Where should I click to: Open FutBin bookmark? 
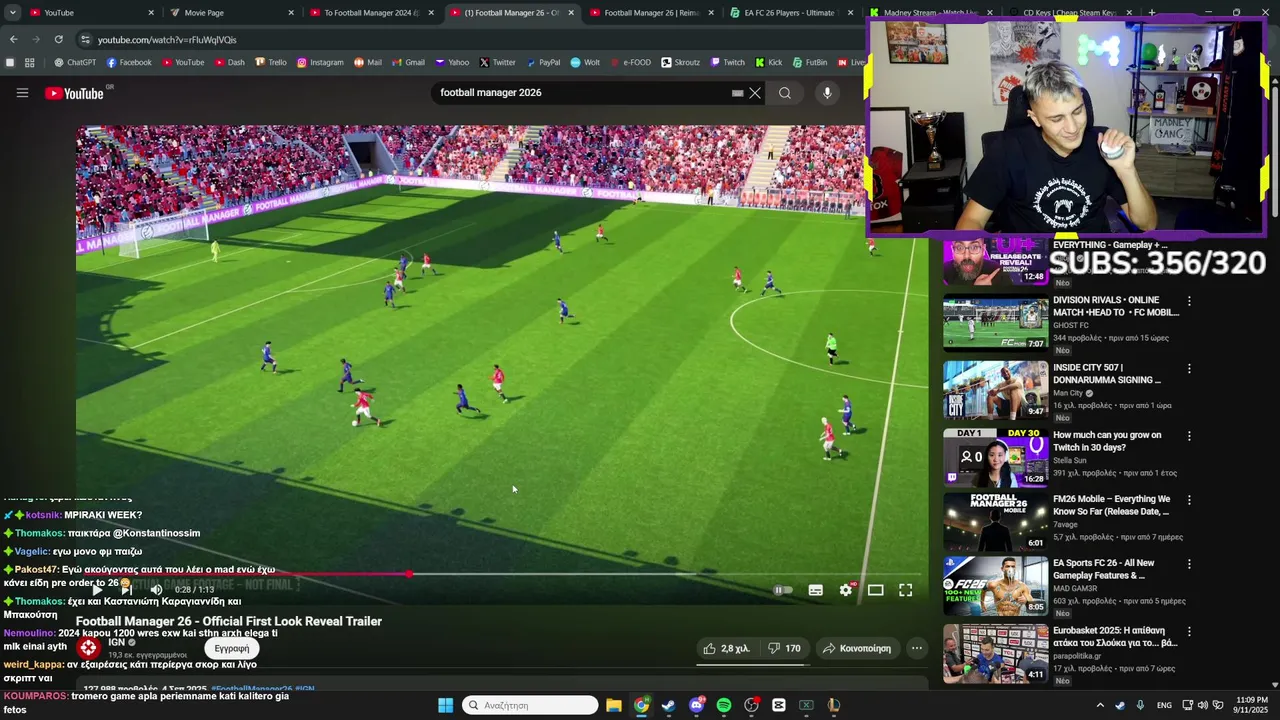[x=810, y=62]
